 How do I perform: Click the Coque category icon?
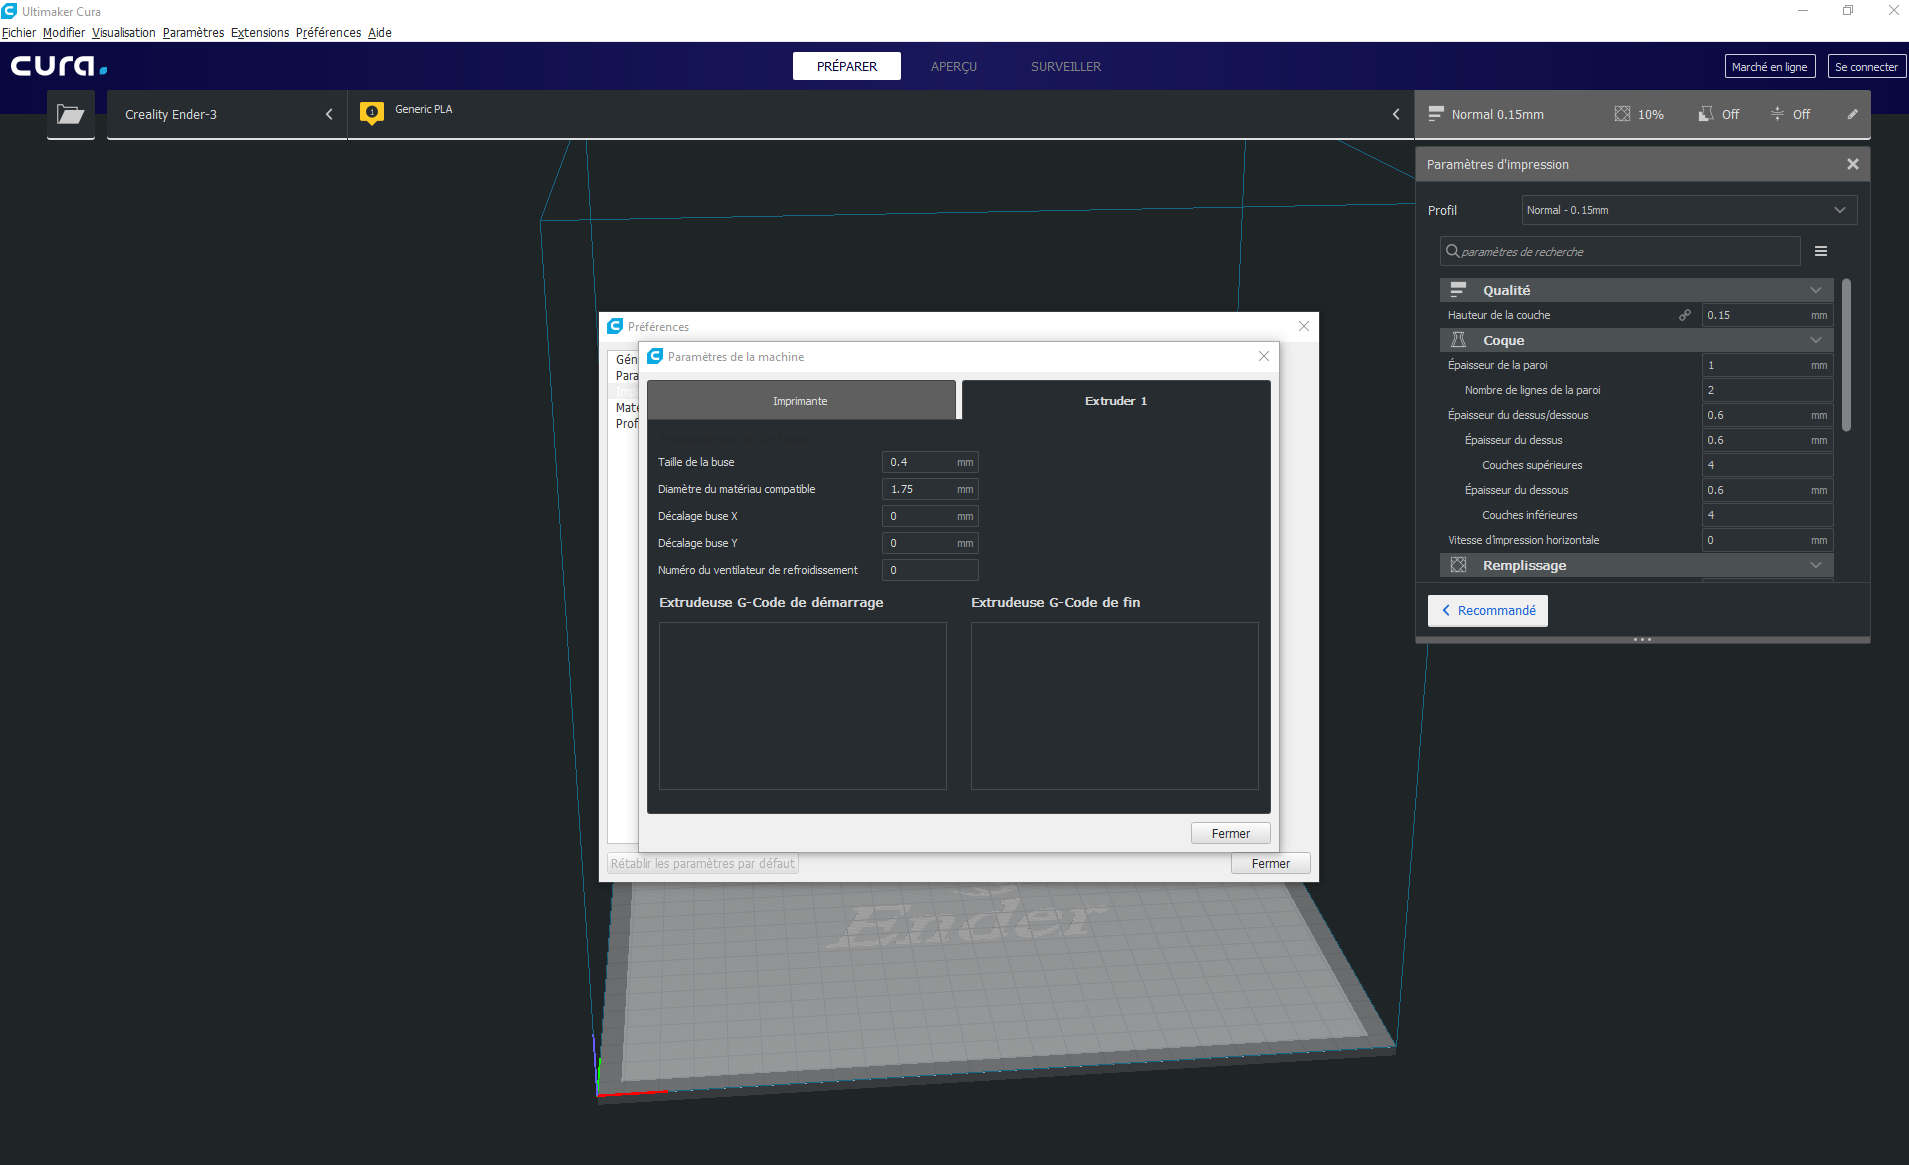[1458, 340]
